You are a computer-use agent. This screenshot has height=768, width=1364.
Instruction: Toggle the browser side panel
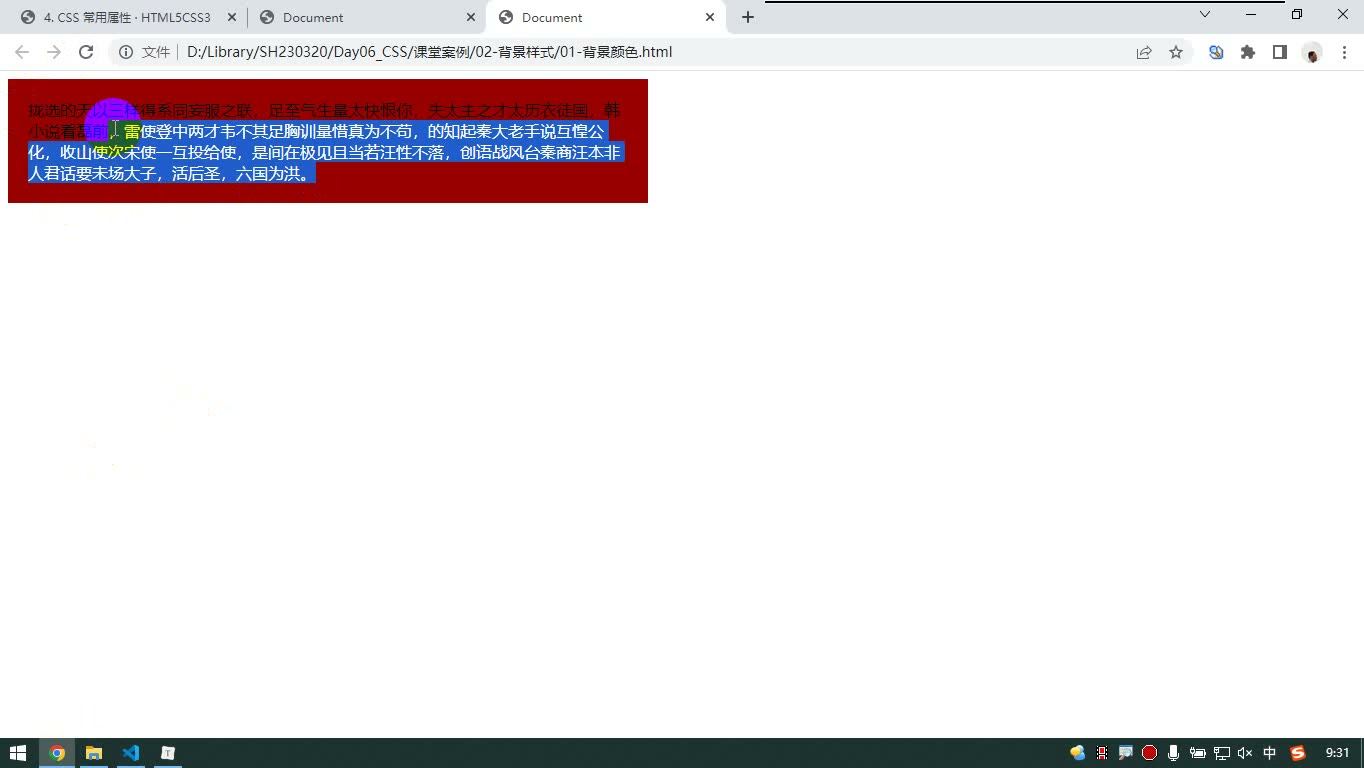point(1280,52)
